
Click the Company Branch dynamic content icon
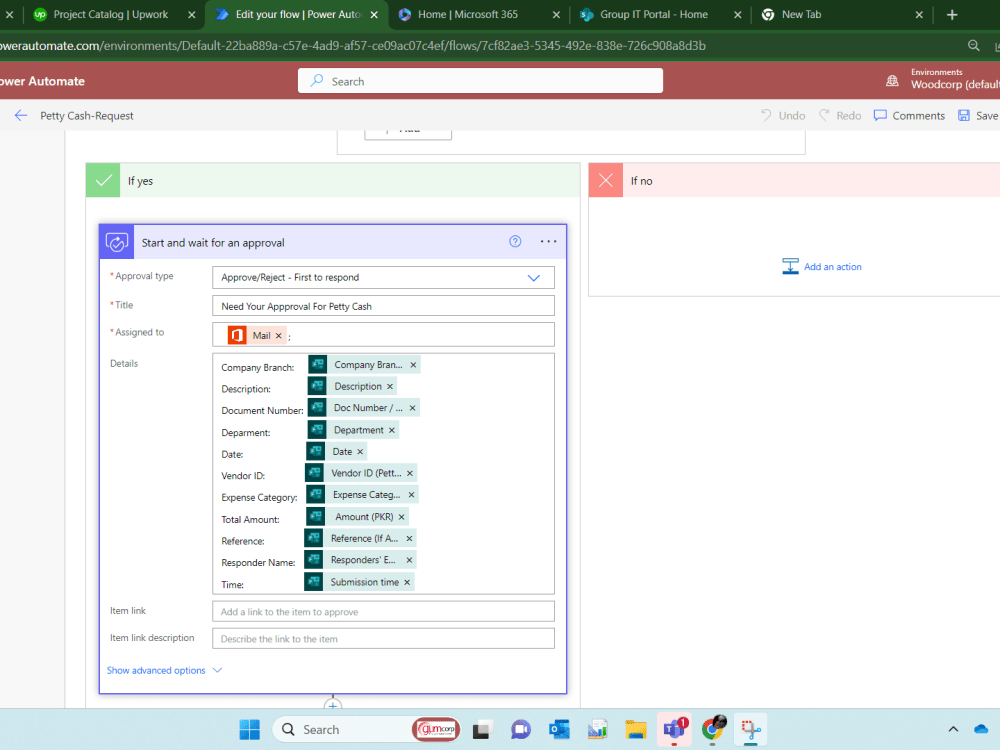[x=318, y=365]
